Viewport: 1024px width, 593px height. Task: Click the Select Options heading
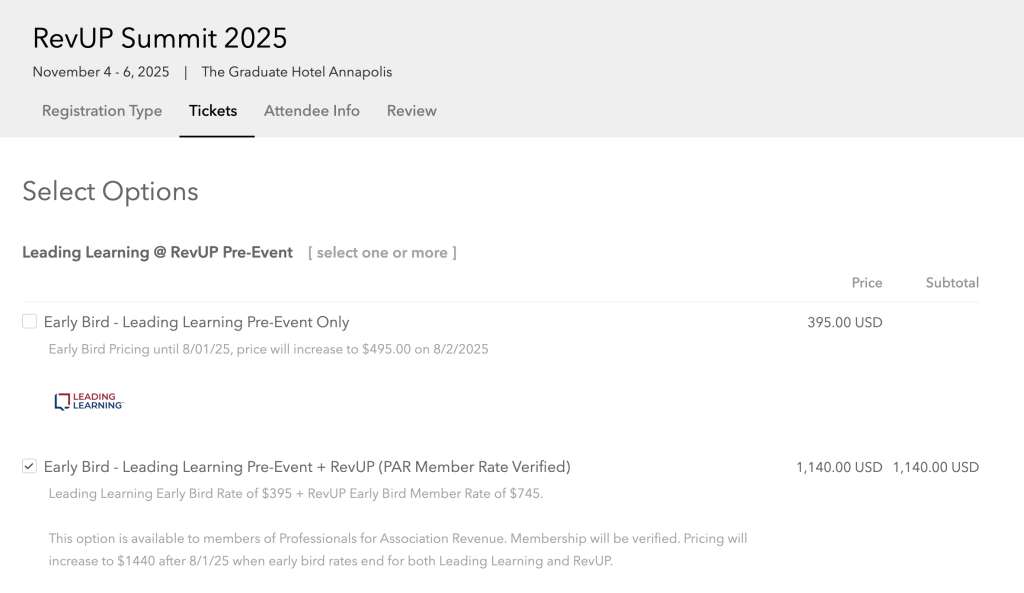111,191
